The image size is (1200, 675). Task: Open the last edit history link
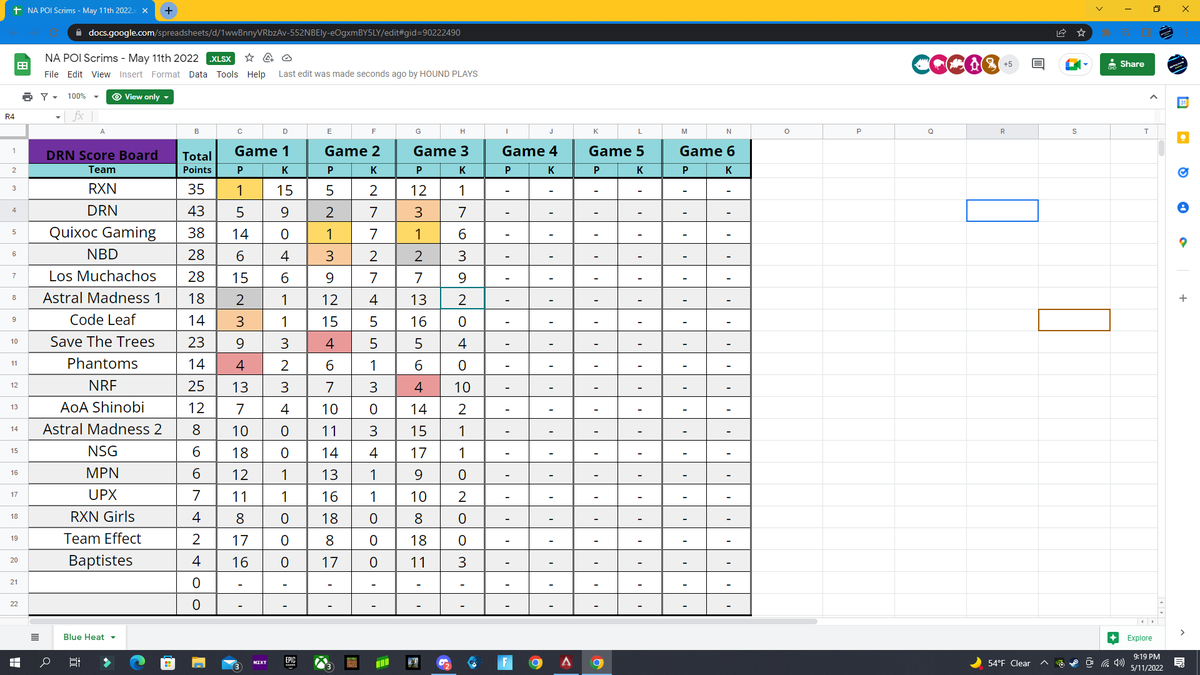(378, 74)
